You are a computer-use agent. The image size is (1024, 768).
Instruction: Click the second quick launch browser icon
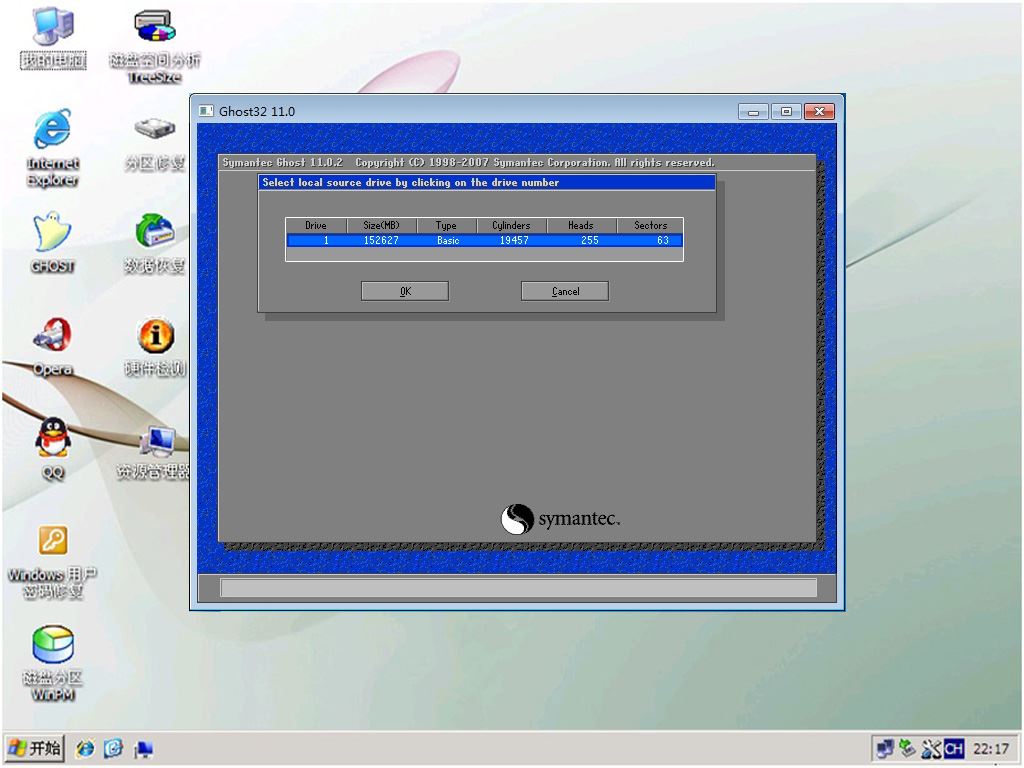tap(114, 748)
